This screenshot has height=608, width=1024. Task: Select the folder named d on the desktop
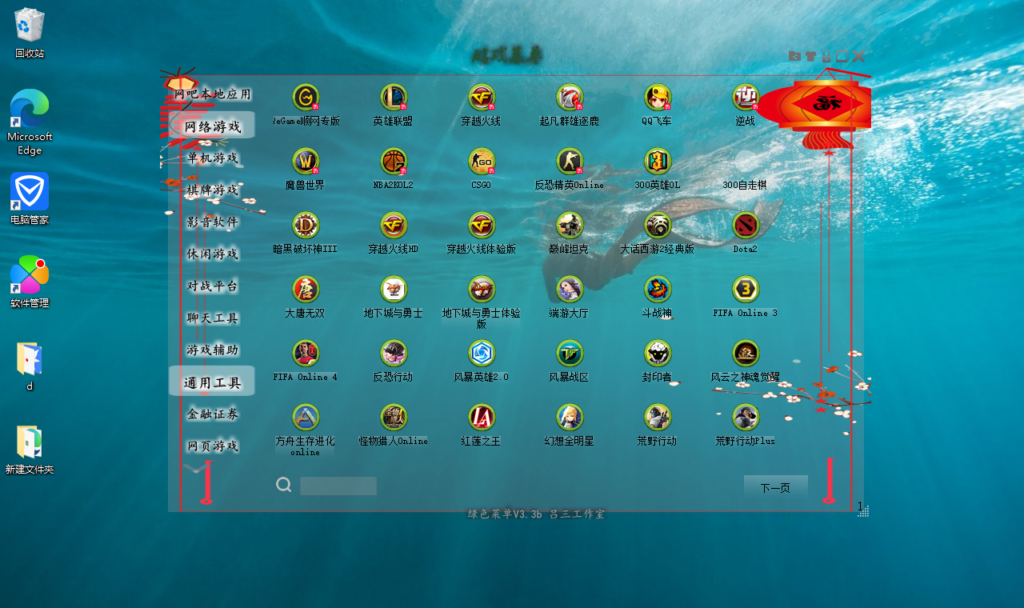[x=29, y=366]
